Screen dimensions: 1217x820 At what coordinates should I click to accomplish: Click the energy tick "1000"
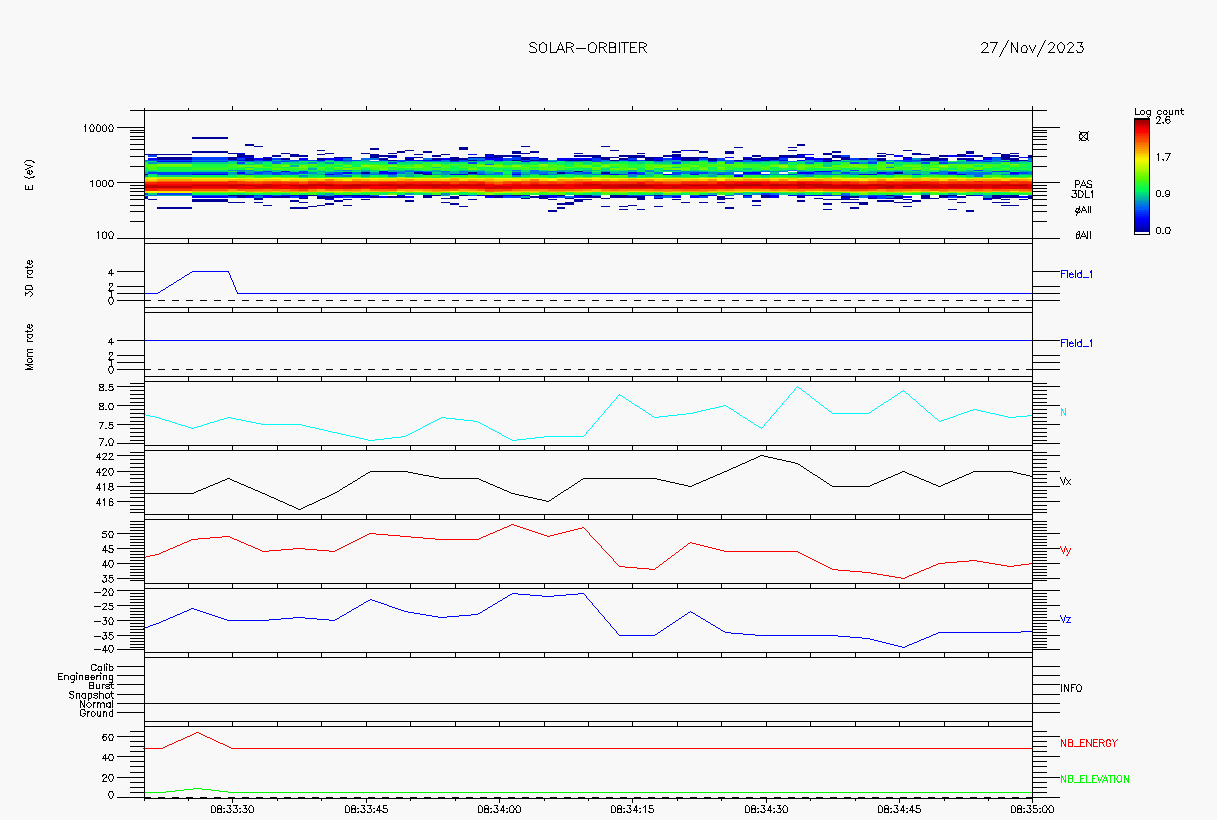tap(103, 183)
